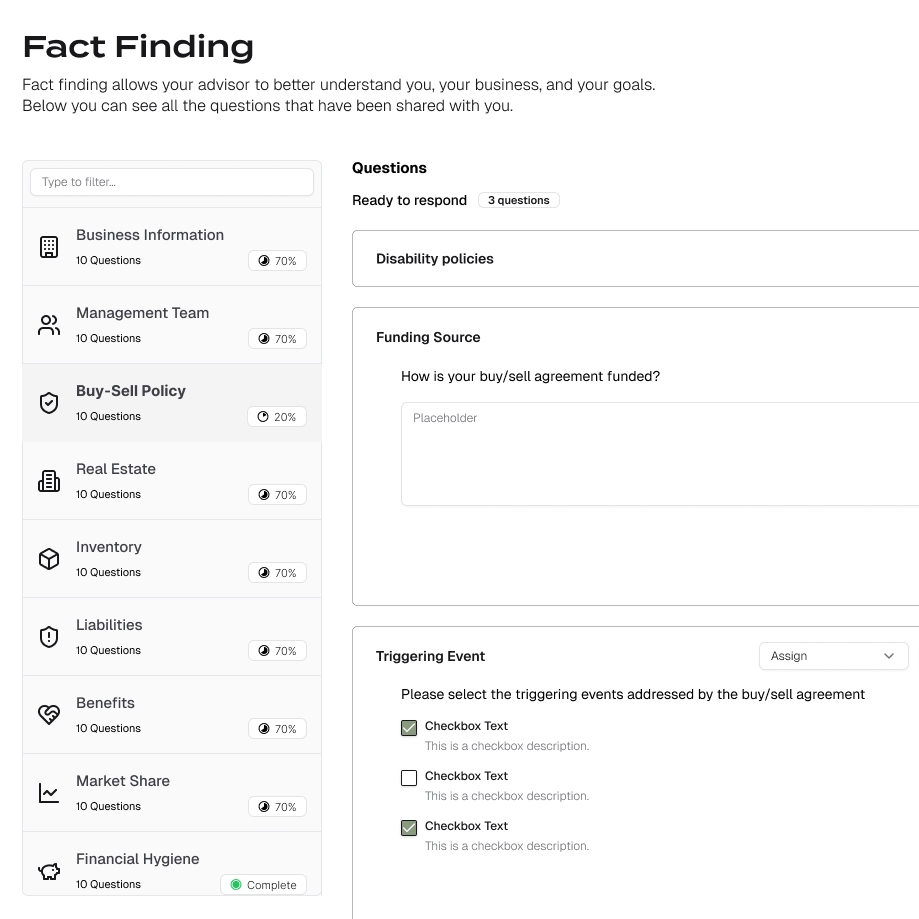Uncheck the third triggering event checkbox
The width and height of the screenshot is (919, 919).
point(408,828)
